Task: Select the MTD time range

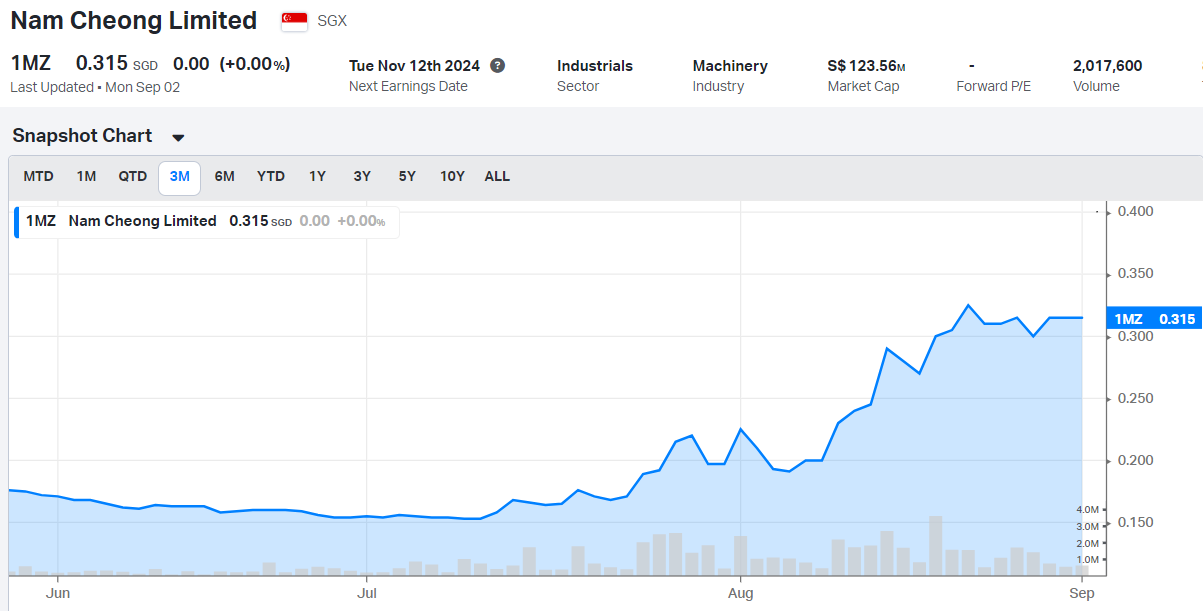Action: coord(39,177)
